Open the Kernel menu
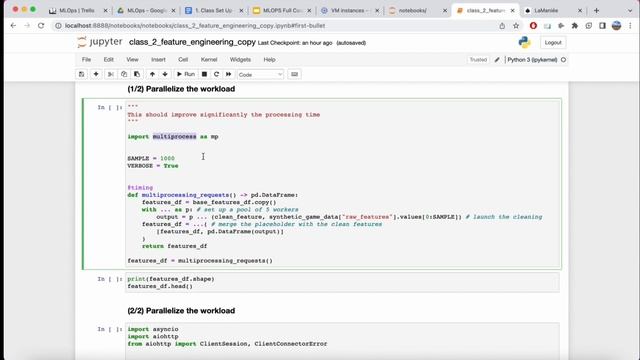Screen dimensions: 640x360 click(209, 60)
